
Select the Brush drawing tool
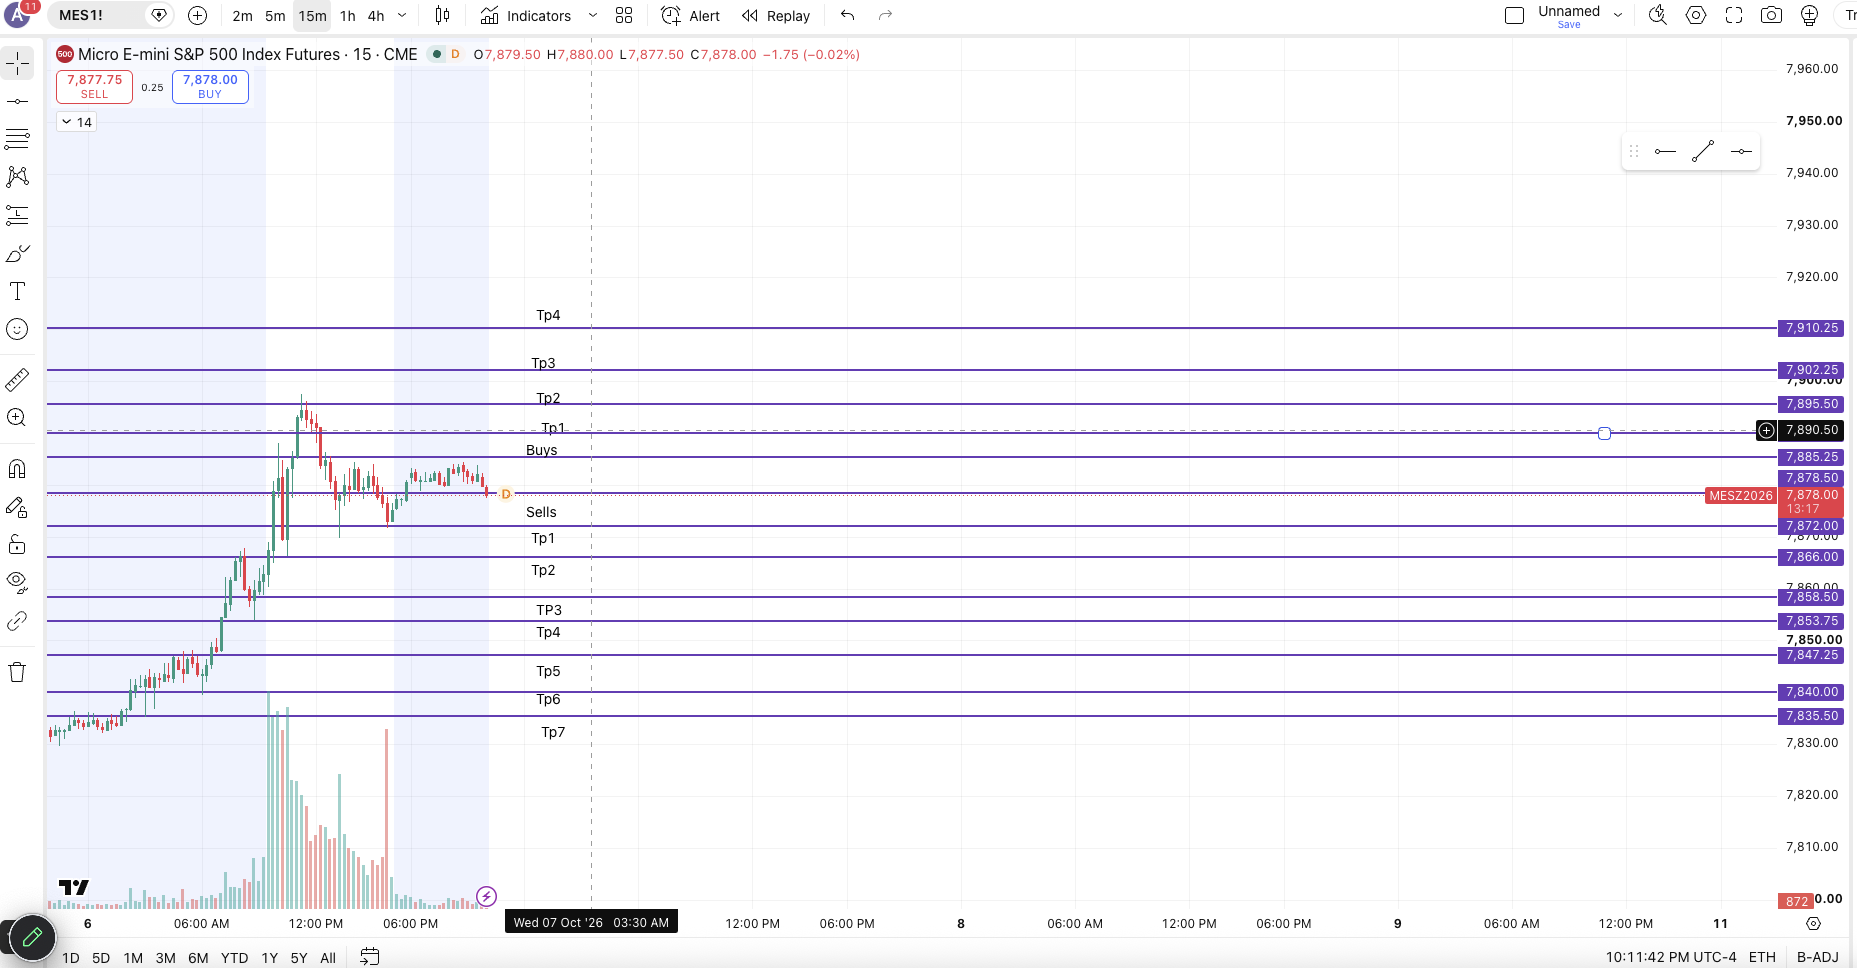click(18, 253)
